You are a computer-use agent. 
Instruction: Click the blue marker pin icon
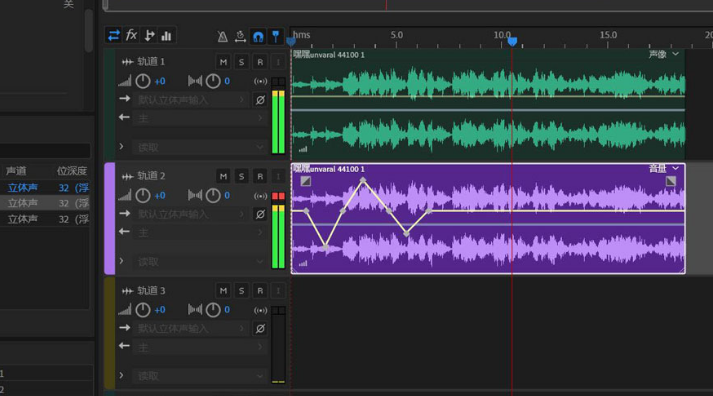point(276,36)
